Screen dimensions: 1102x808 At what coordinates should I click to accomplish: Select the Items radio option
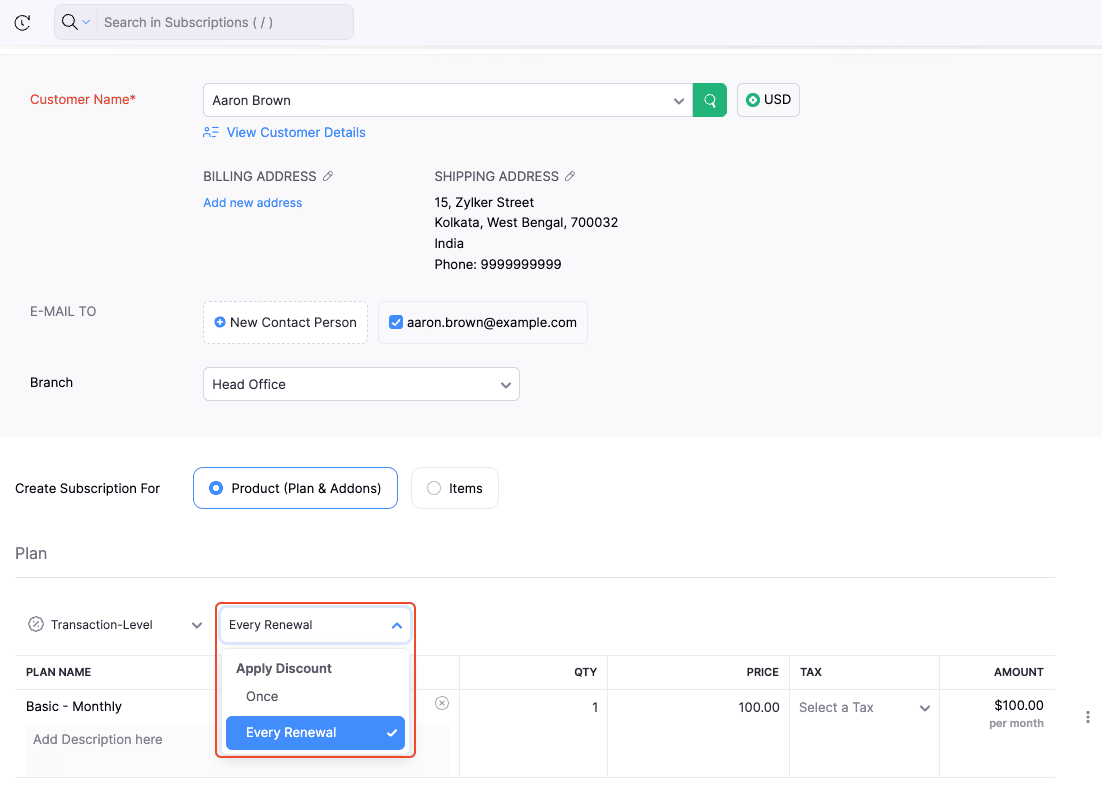(x=434, y=488)
